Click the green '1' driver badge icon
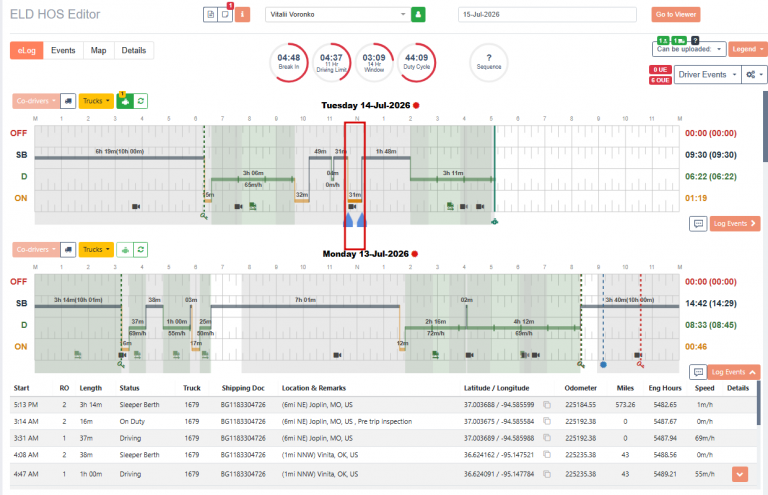 point(663,41)
